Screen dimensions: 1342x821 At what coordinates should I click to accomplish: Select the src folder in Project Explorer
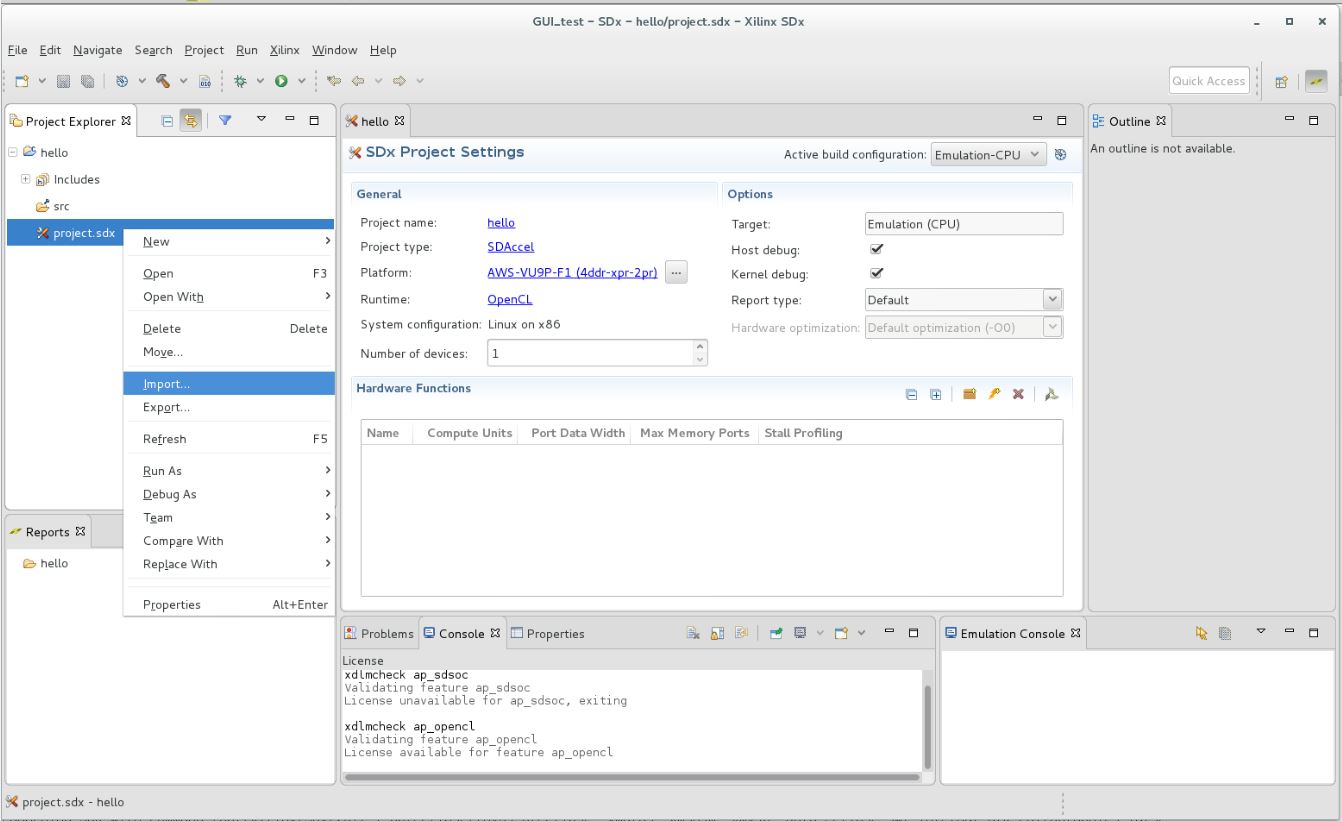pyautogui.click(x=51, y=206)
